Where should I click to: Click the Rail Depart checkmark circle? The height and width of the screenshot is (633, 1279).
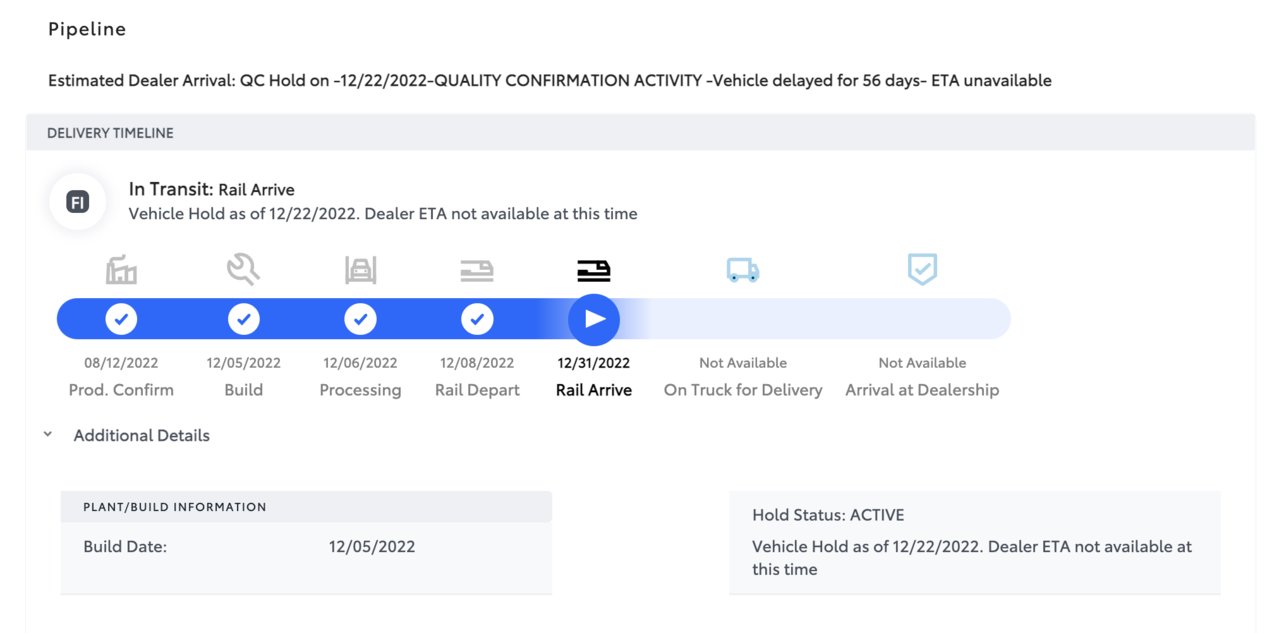tap(477, 319)
